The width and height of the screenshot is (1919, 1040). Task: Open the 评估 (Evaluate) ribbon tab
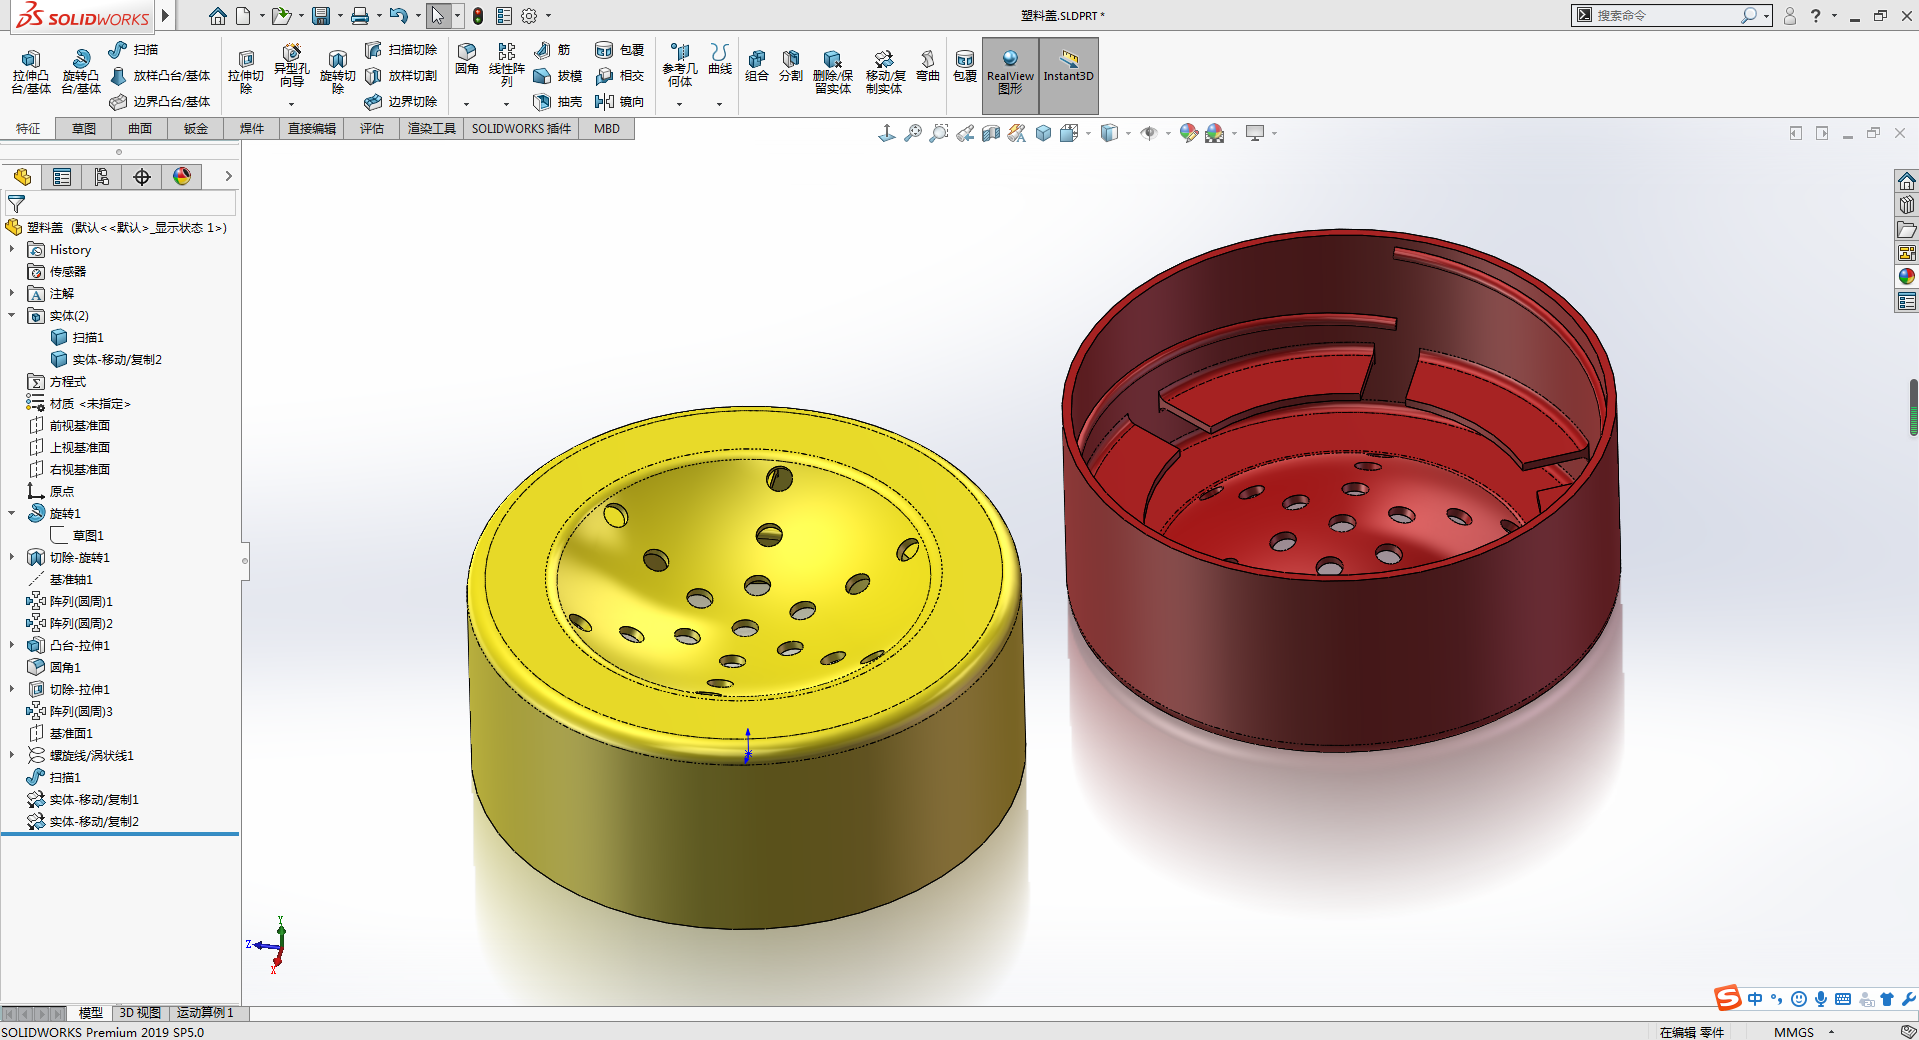point(372,129)
